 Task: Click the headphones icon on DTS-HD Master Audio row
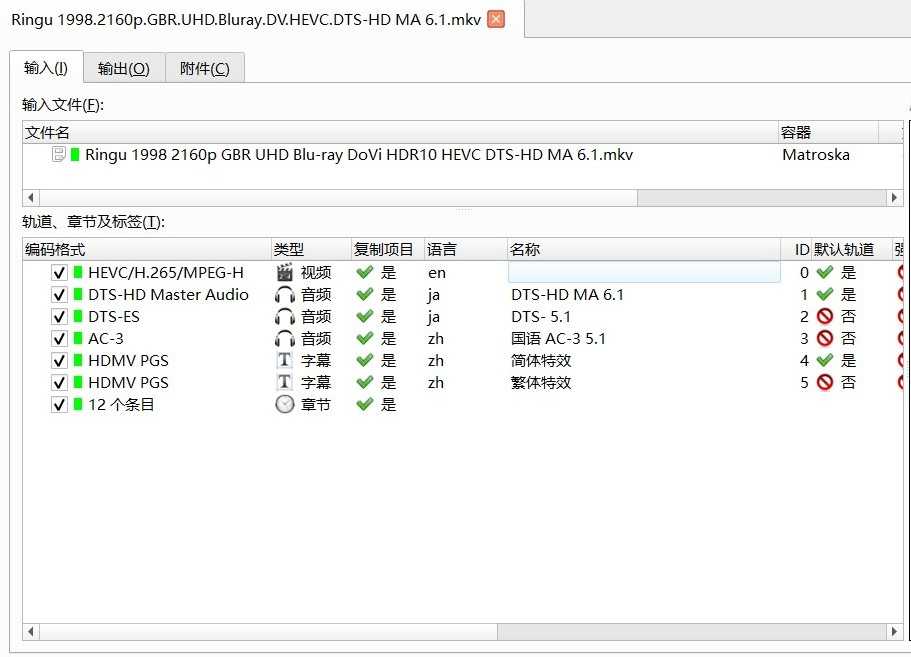click(x=285, y=294)
